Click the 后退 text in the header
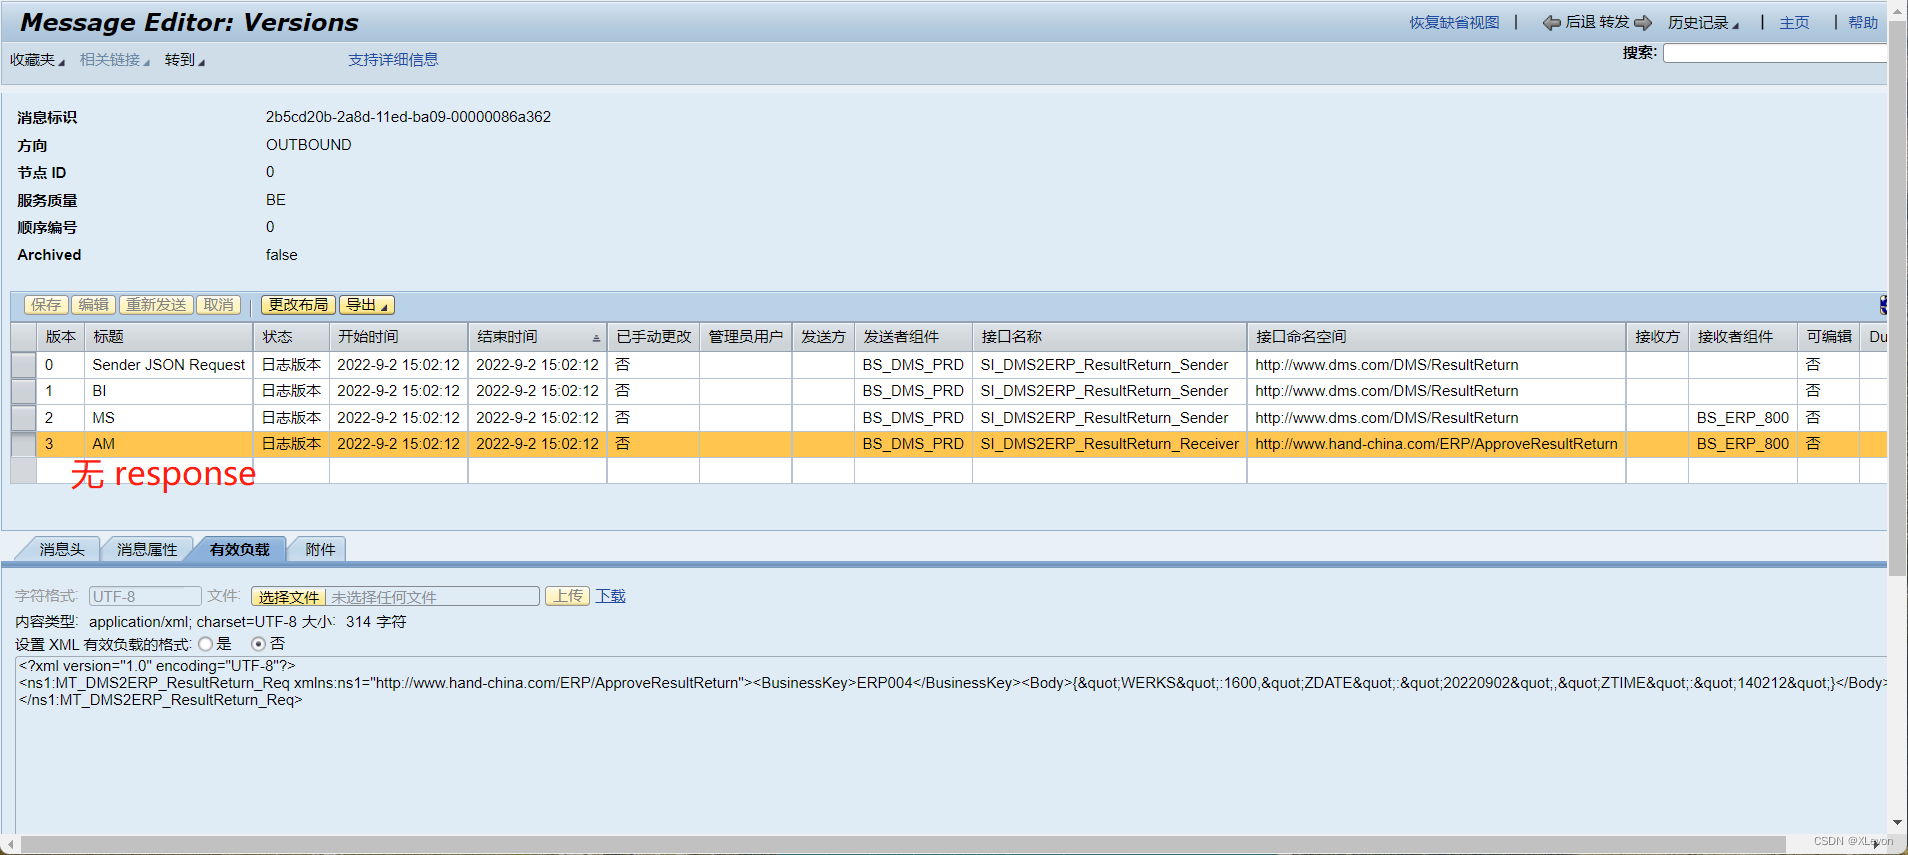Screen dimensions: 1908x855 tap(1580, 22)
